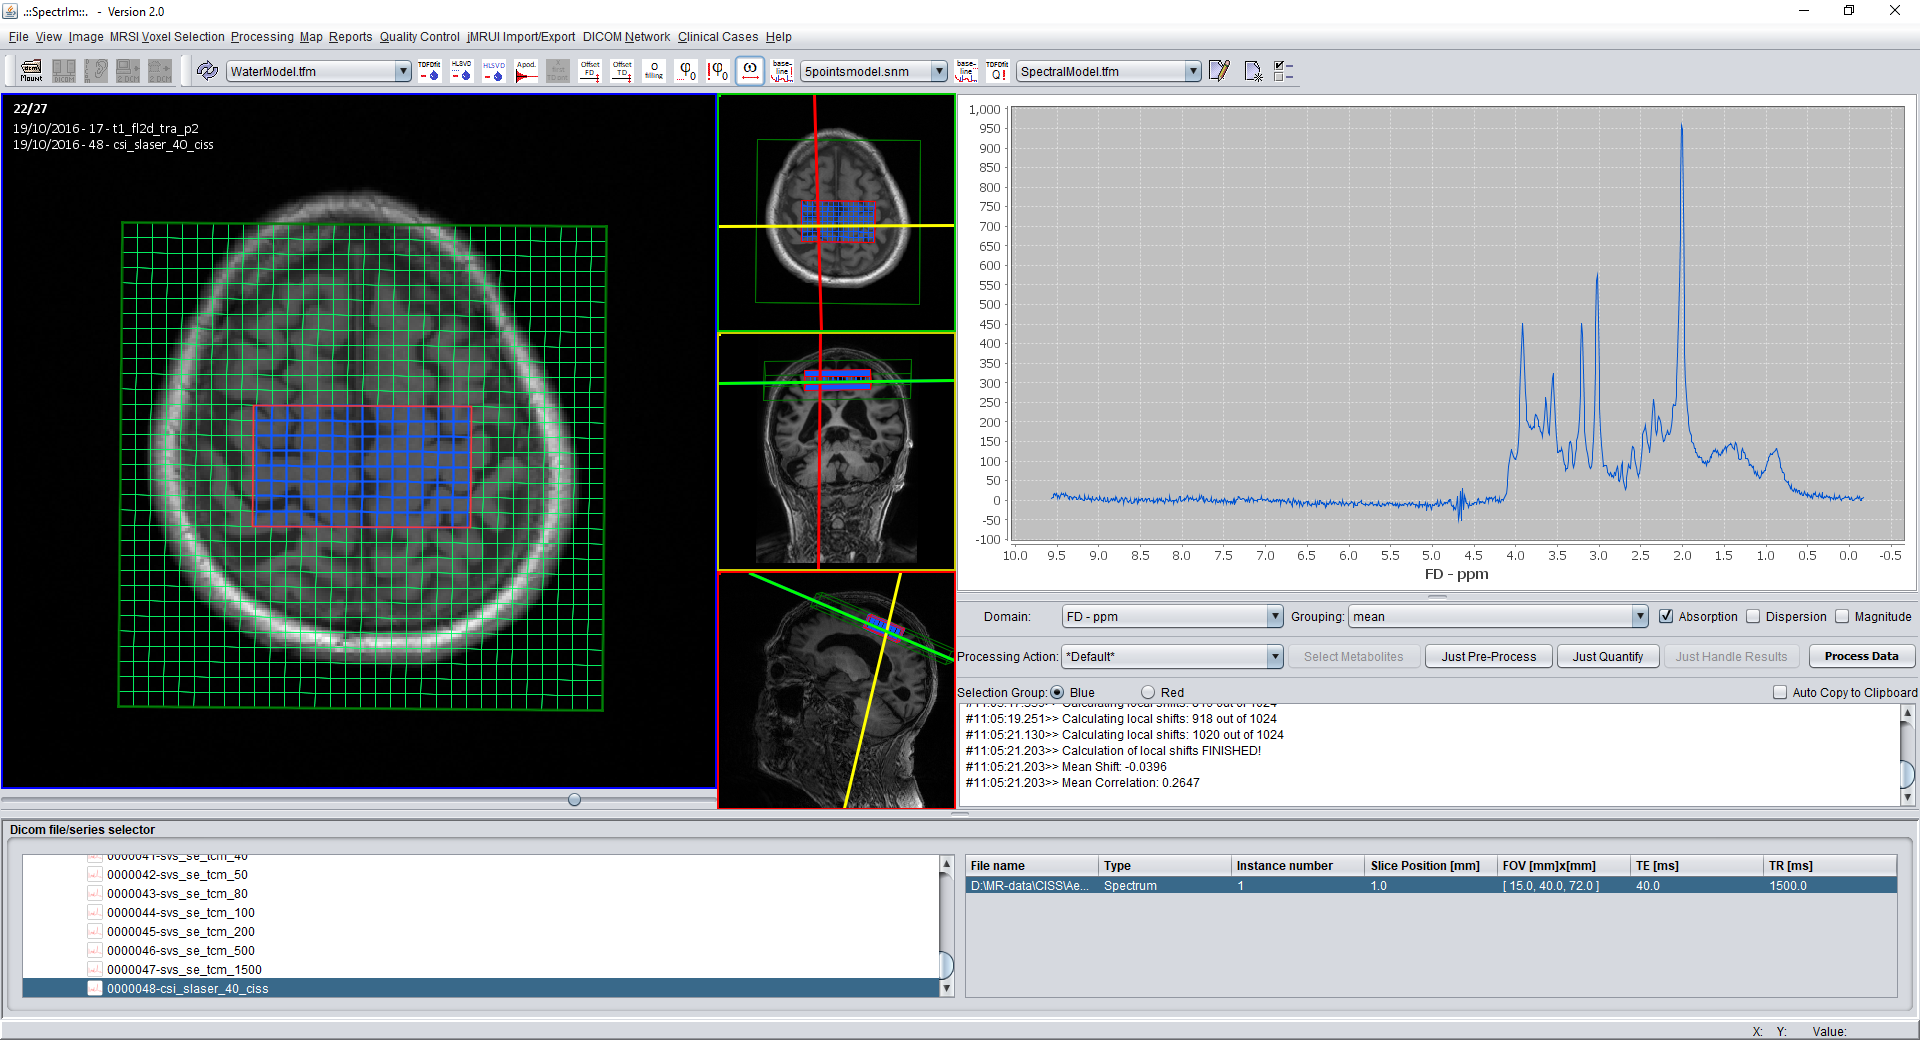Screen dimensions: 1920x1040
Task: Click the edit notepad pencil icon
Action: point(1219,71)
